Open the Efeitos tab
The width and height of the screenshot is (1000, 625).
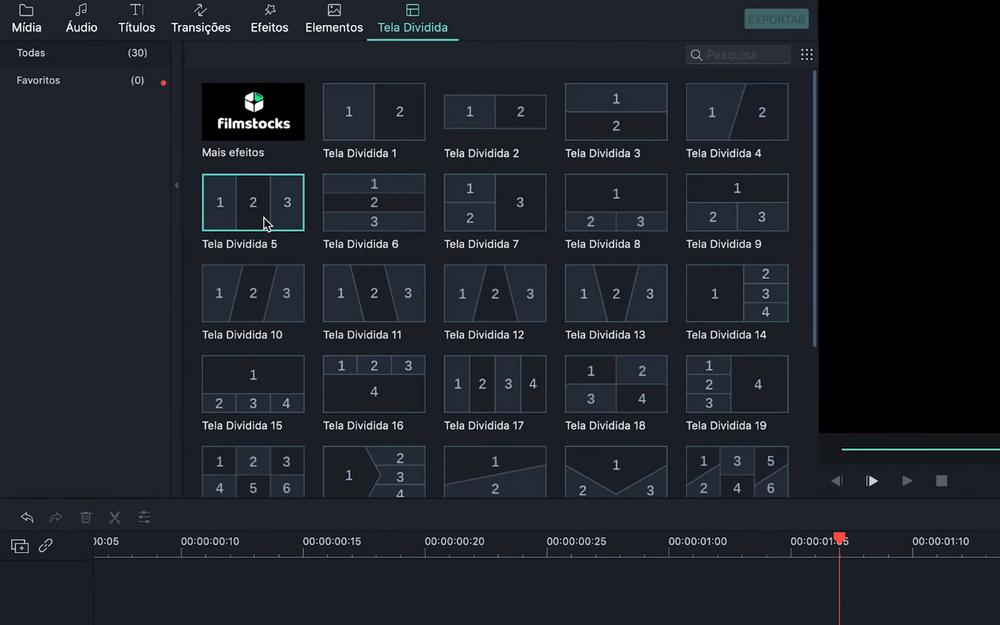coord(269,19)
